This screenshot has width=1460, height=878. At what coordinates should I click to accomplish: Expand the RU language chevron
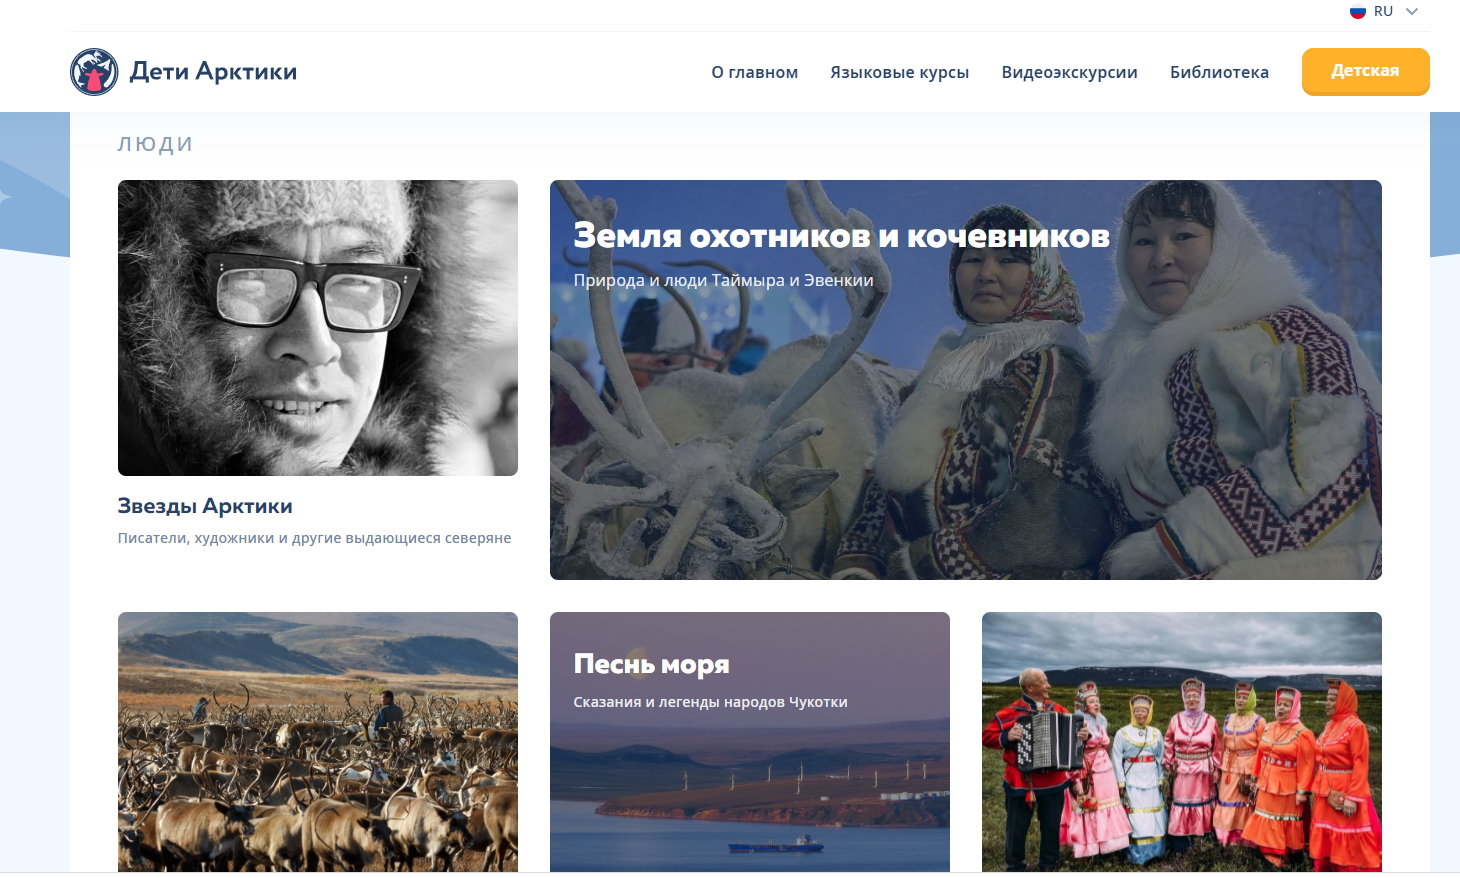pos(1412,12)
